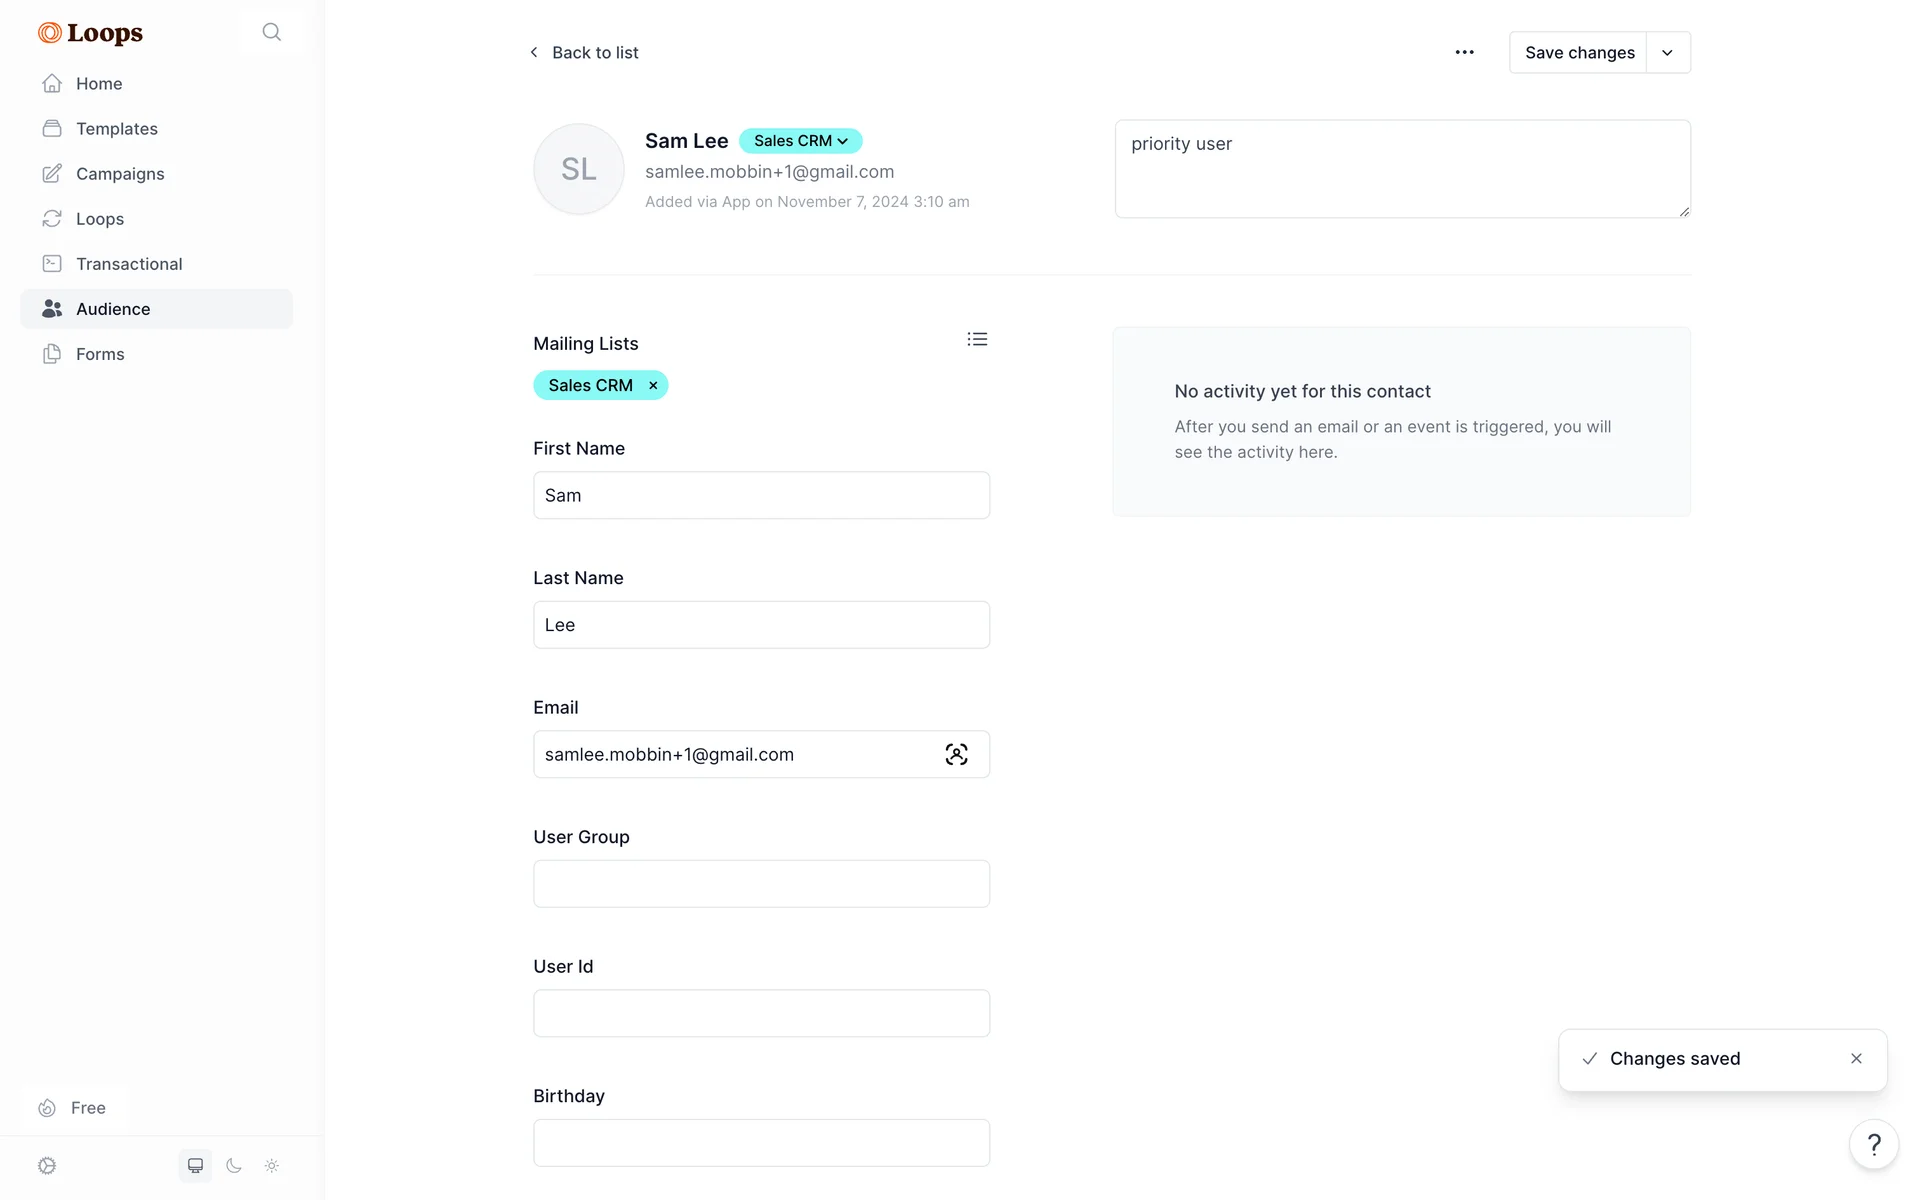This screenshot has width=1920, height=1200.
Task: Click the Loops logo in the sidebar
Action: click(91, 33)
